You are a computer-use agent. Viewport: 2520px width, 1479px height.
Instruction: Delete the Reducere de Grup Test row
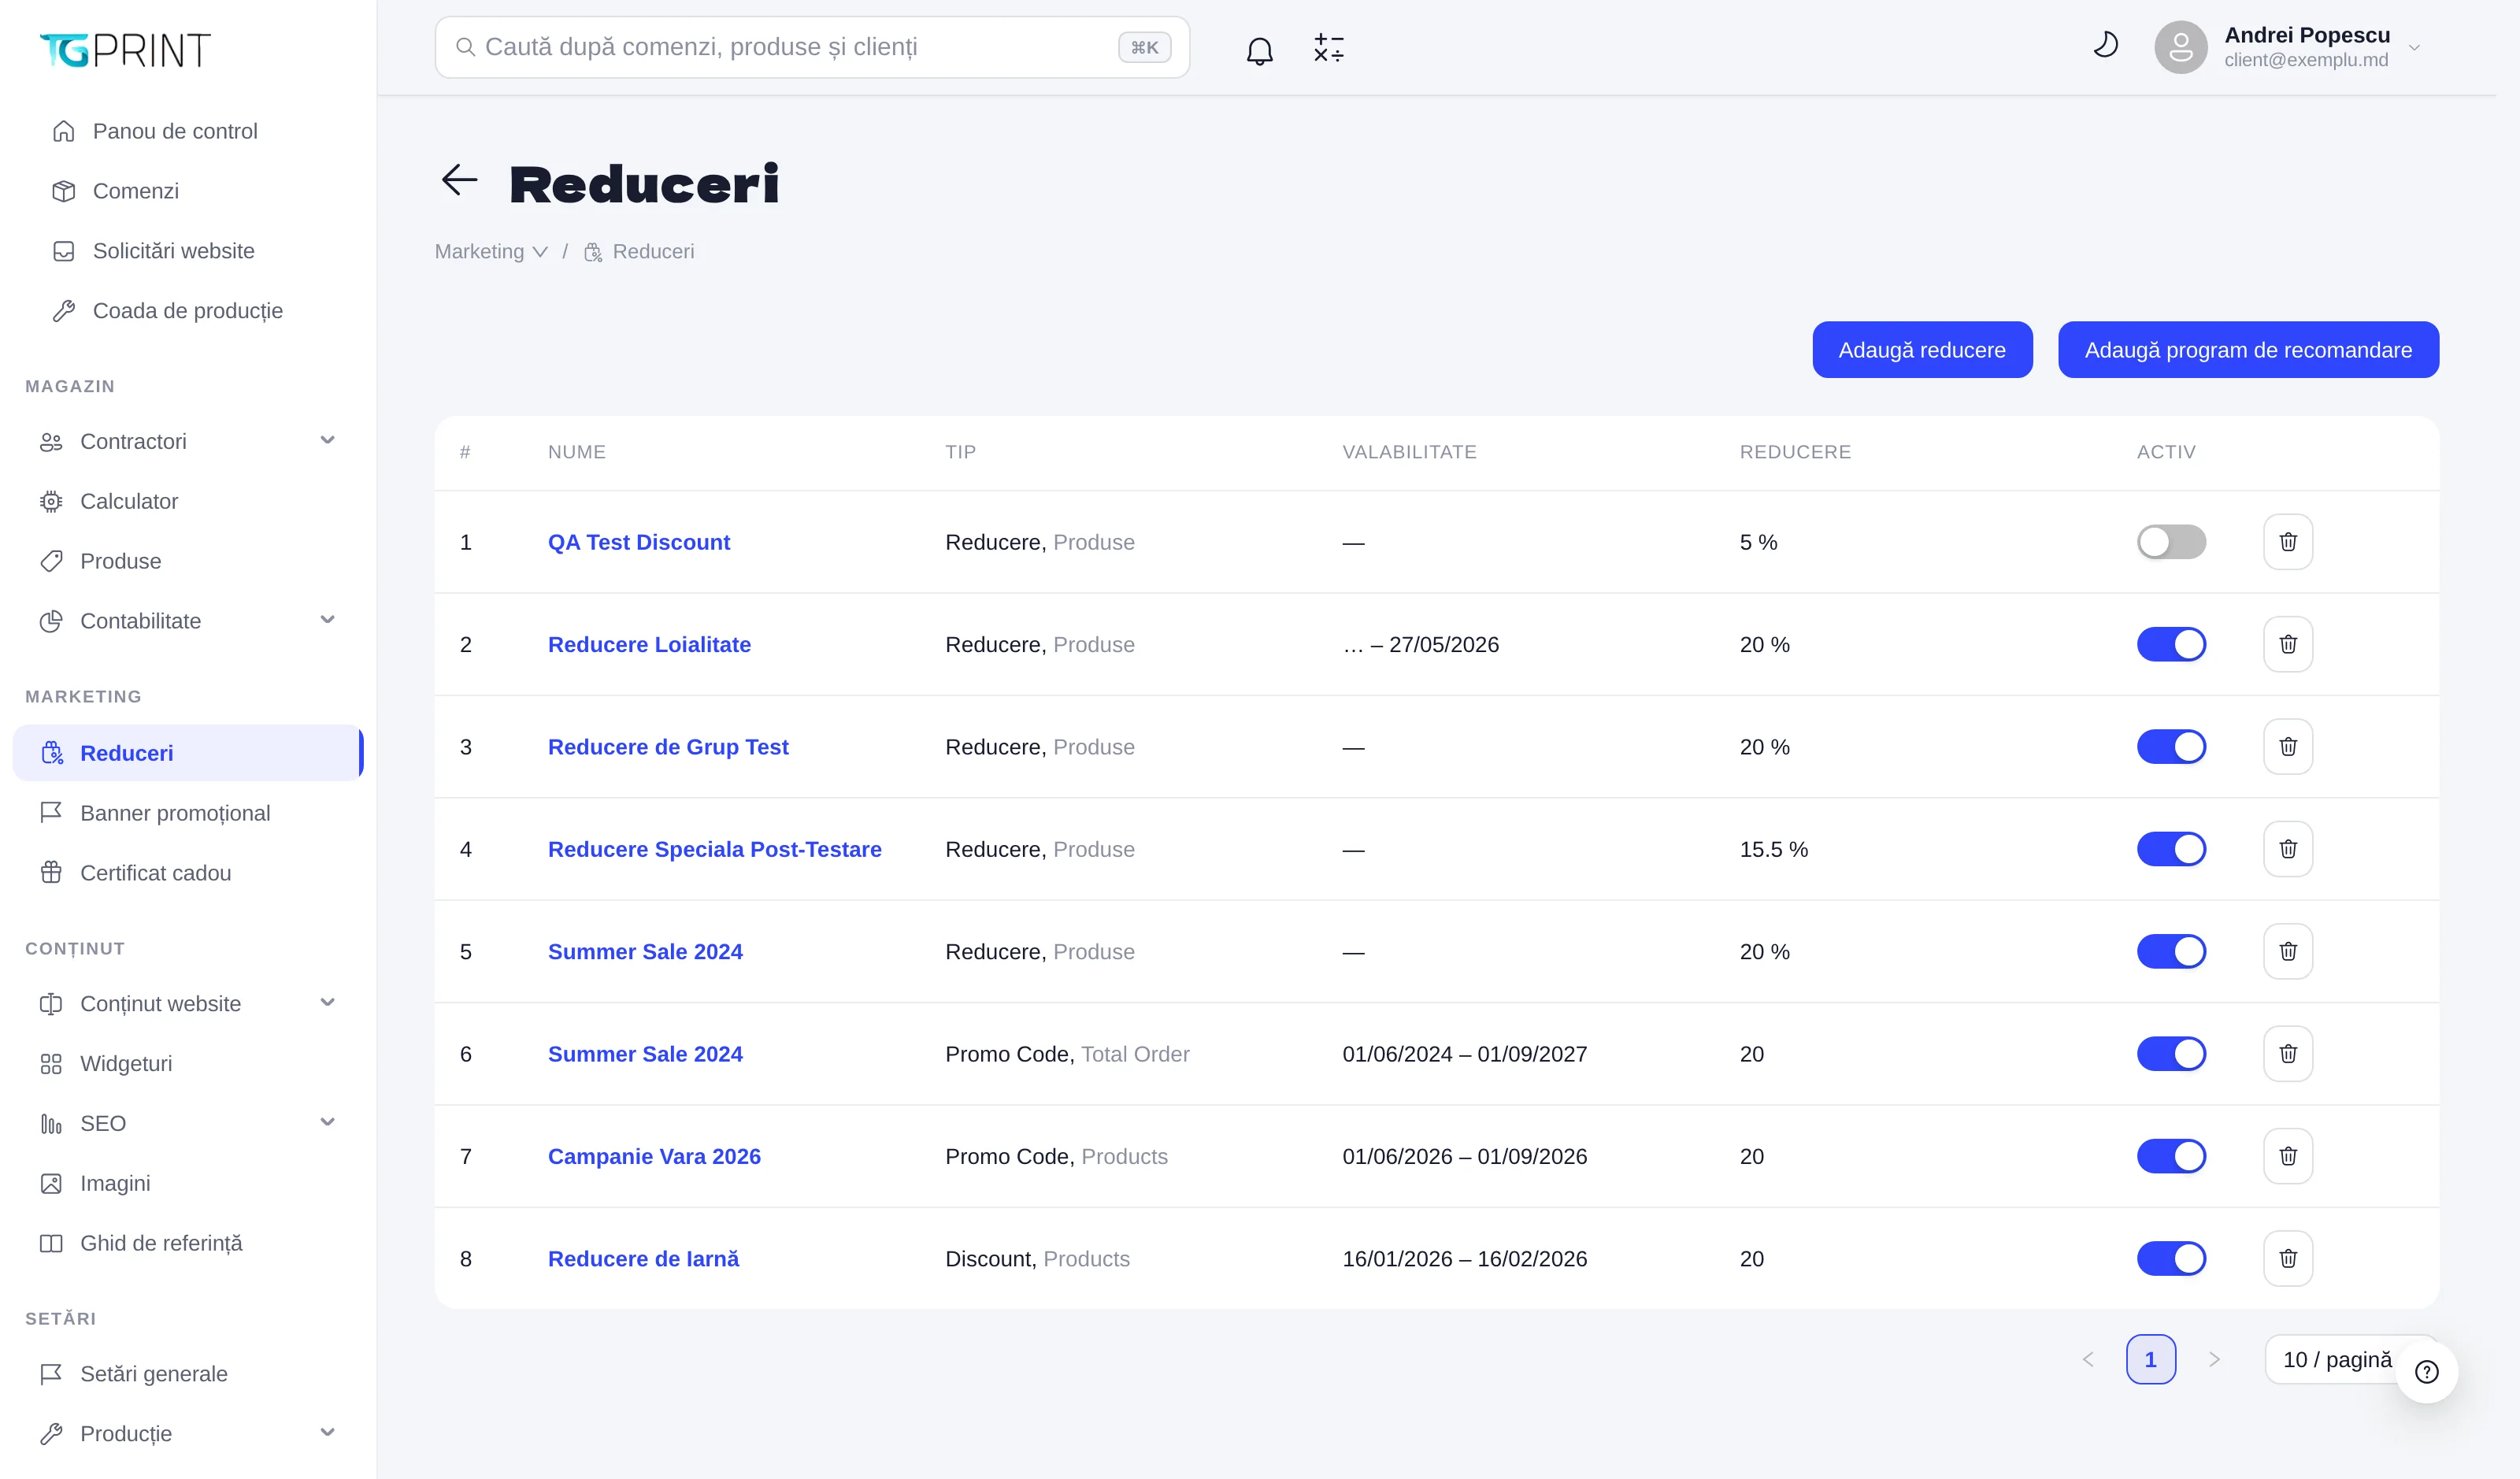(2287, 747)
